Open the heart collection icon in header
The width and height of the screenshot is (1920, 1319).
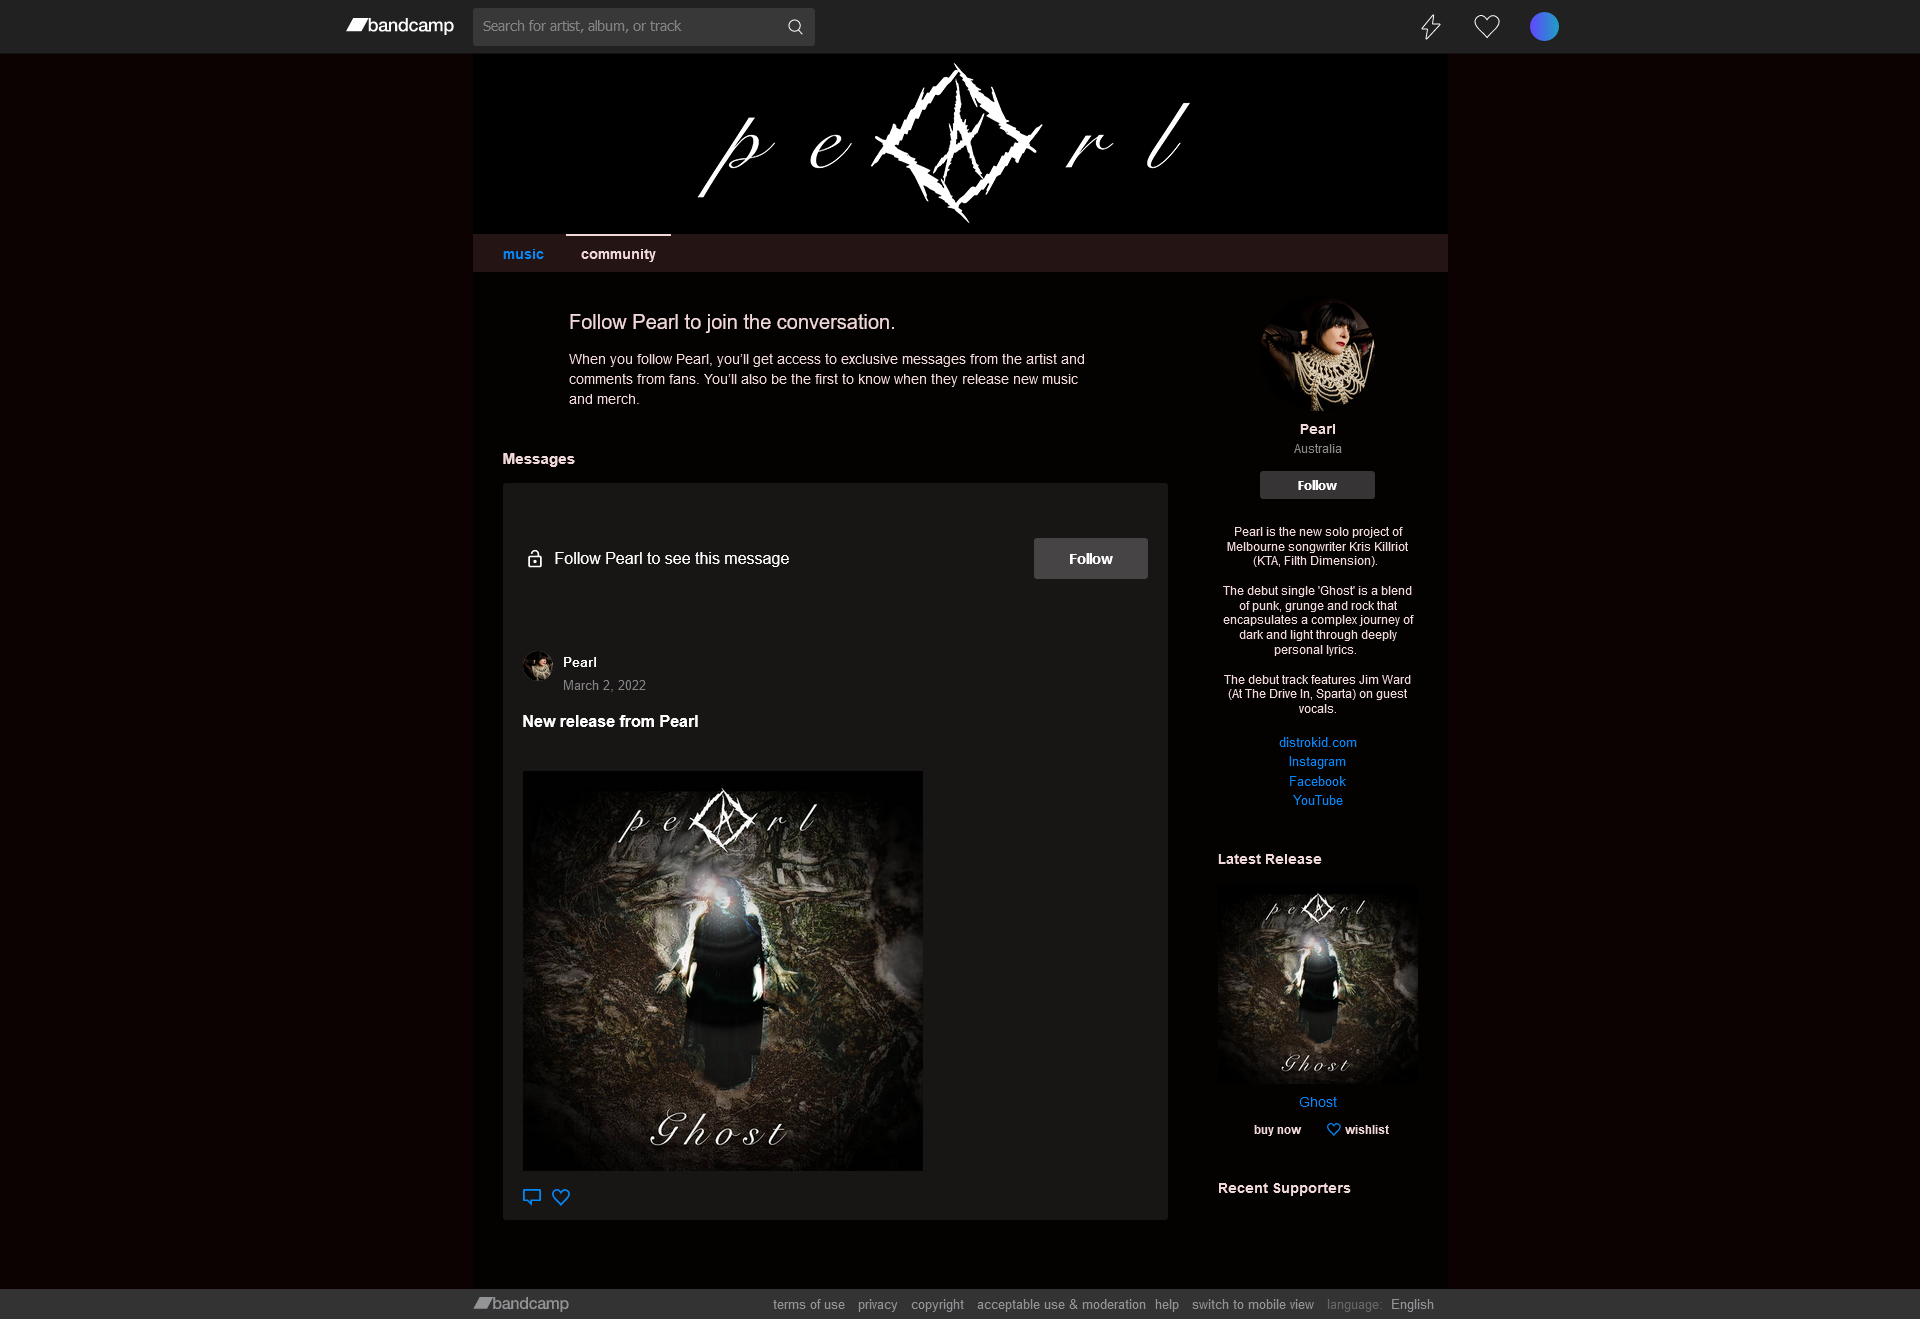point(1487,27)
